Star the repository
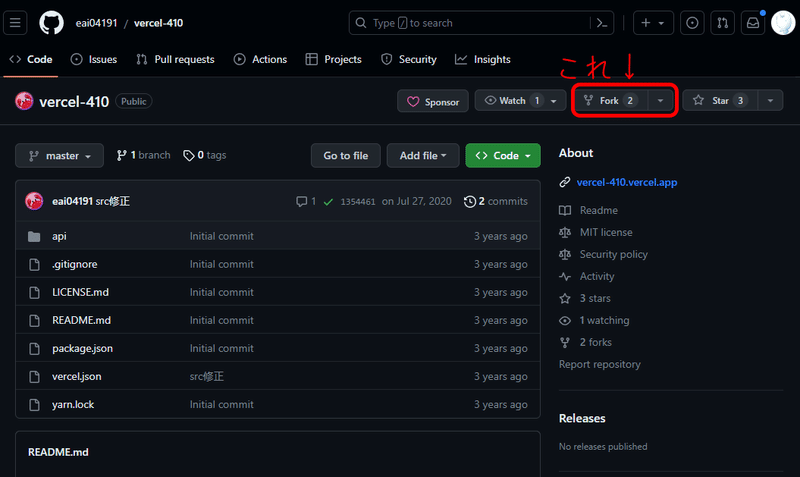 tap(720, 101)
